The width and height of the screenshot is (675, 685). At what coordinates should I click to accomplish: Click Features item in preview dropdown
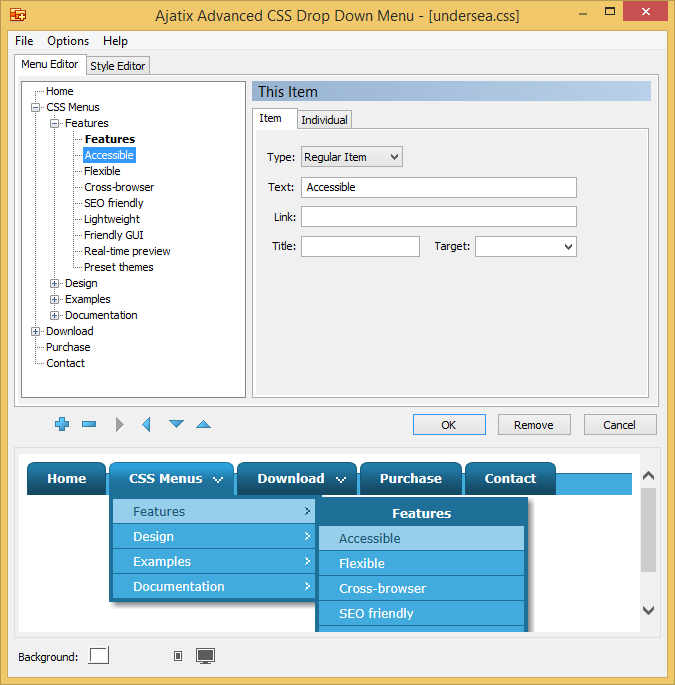pyautogui.click(x=214, y=512)
